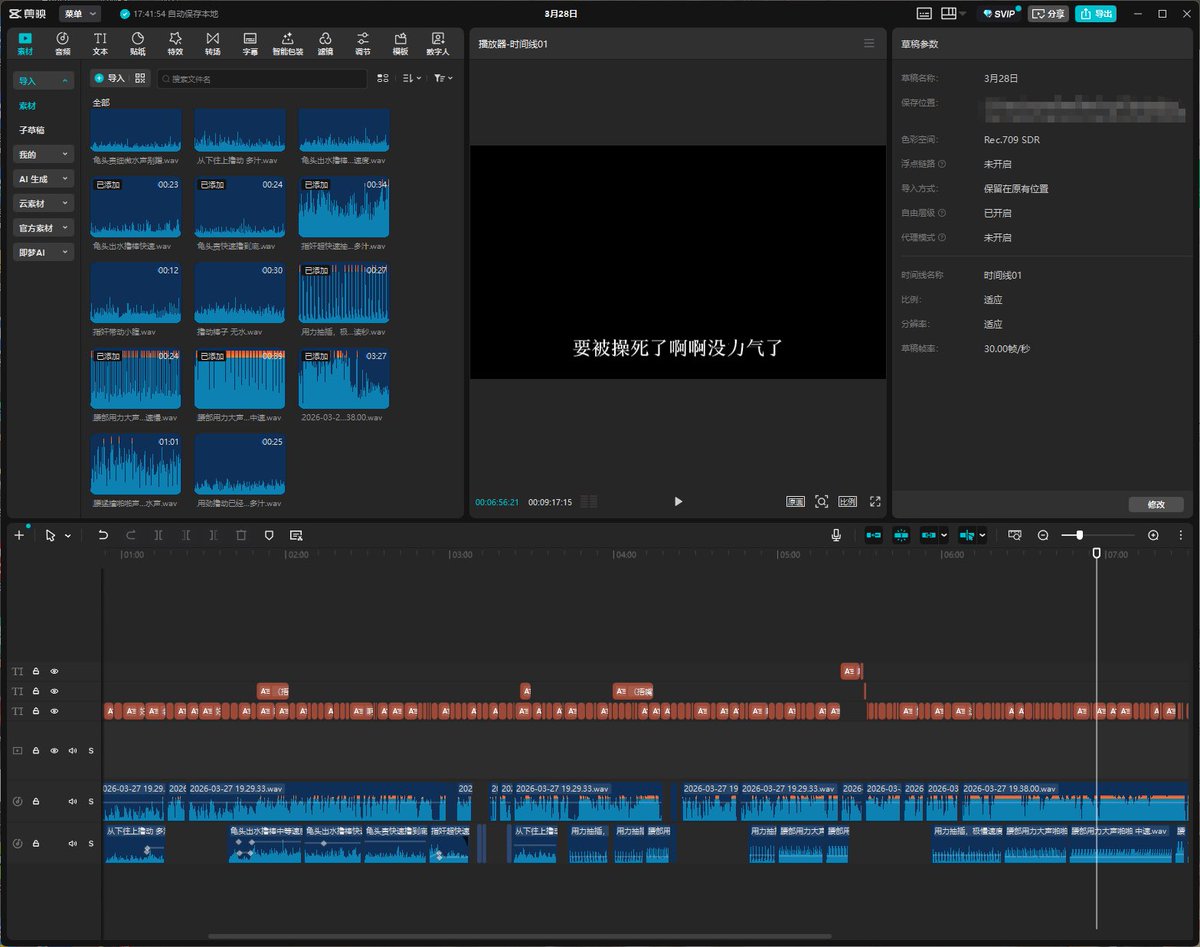Open the media filter dropdown
The image size is (1200, 947).
(443, 78)
